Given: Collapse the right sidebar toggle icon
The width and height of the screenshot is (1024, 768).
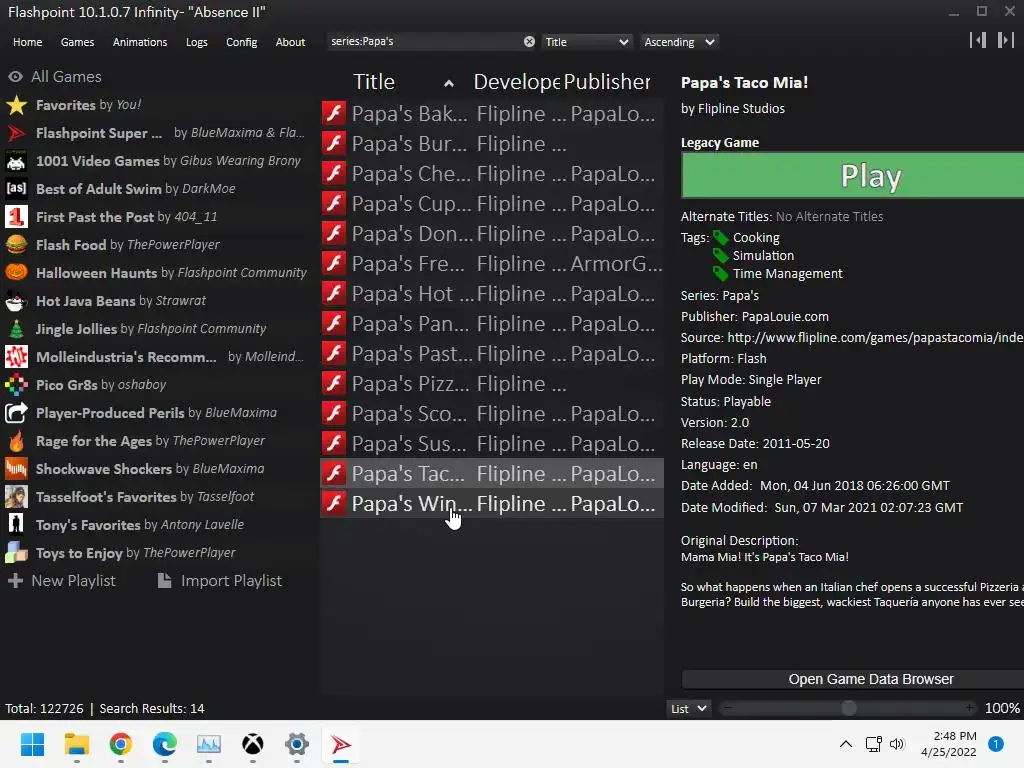Looking at the screenshot, I should click(x=1006, y=40).
